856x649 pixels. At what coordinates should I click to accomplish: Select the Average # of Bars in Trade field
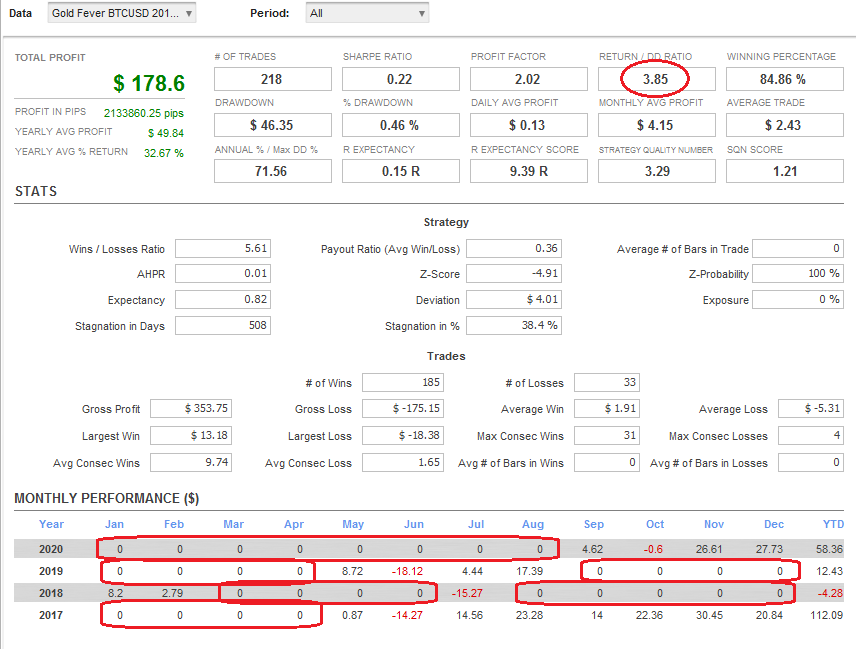coord(798,248)
